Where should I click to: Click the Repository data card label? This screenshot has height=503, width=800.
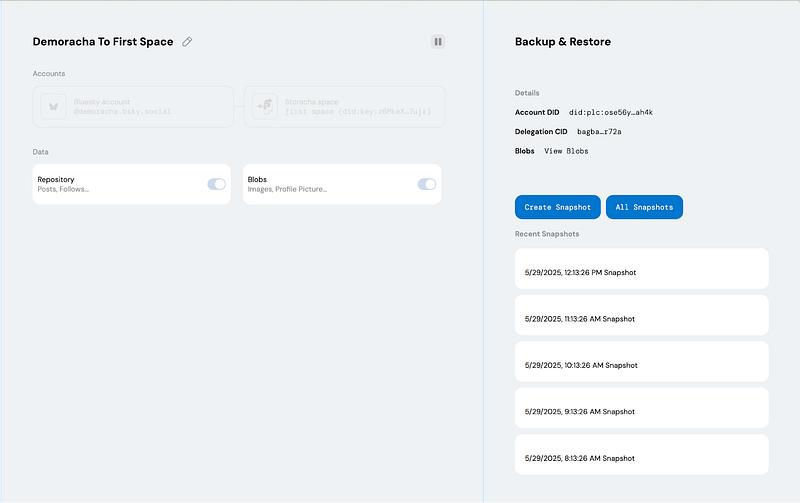coord(56,180)
